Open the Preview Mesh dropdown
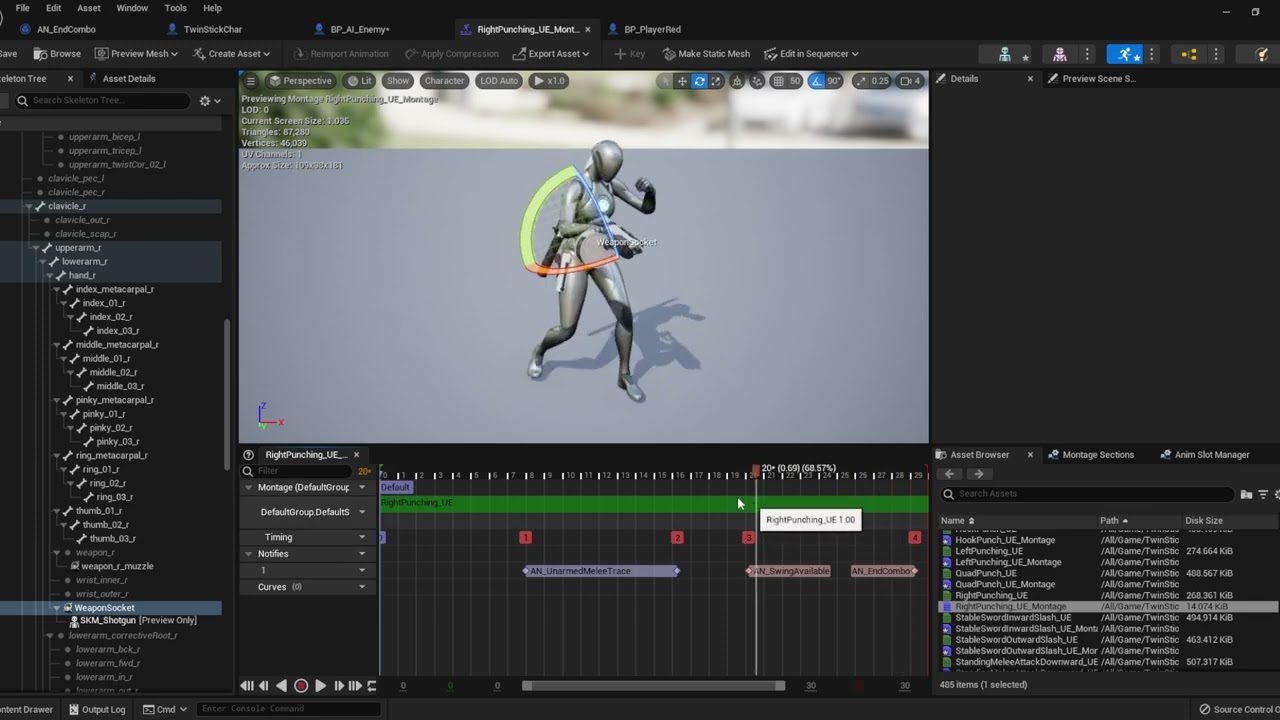The image size is (1280, 720). tap(137, 54)
